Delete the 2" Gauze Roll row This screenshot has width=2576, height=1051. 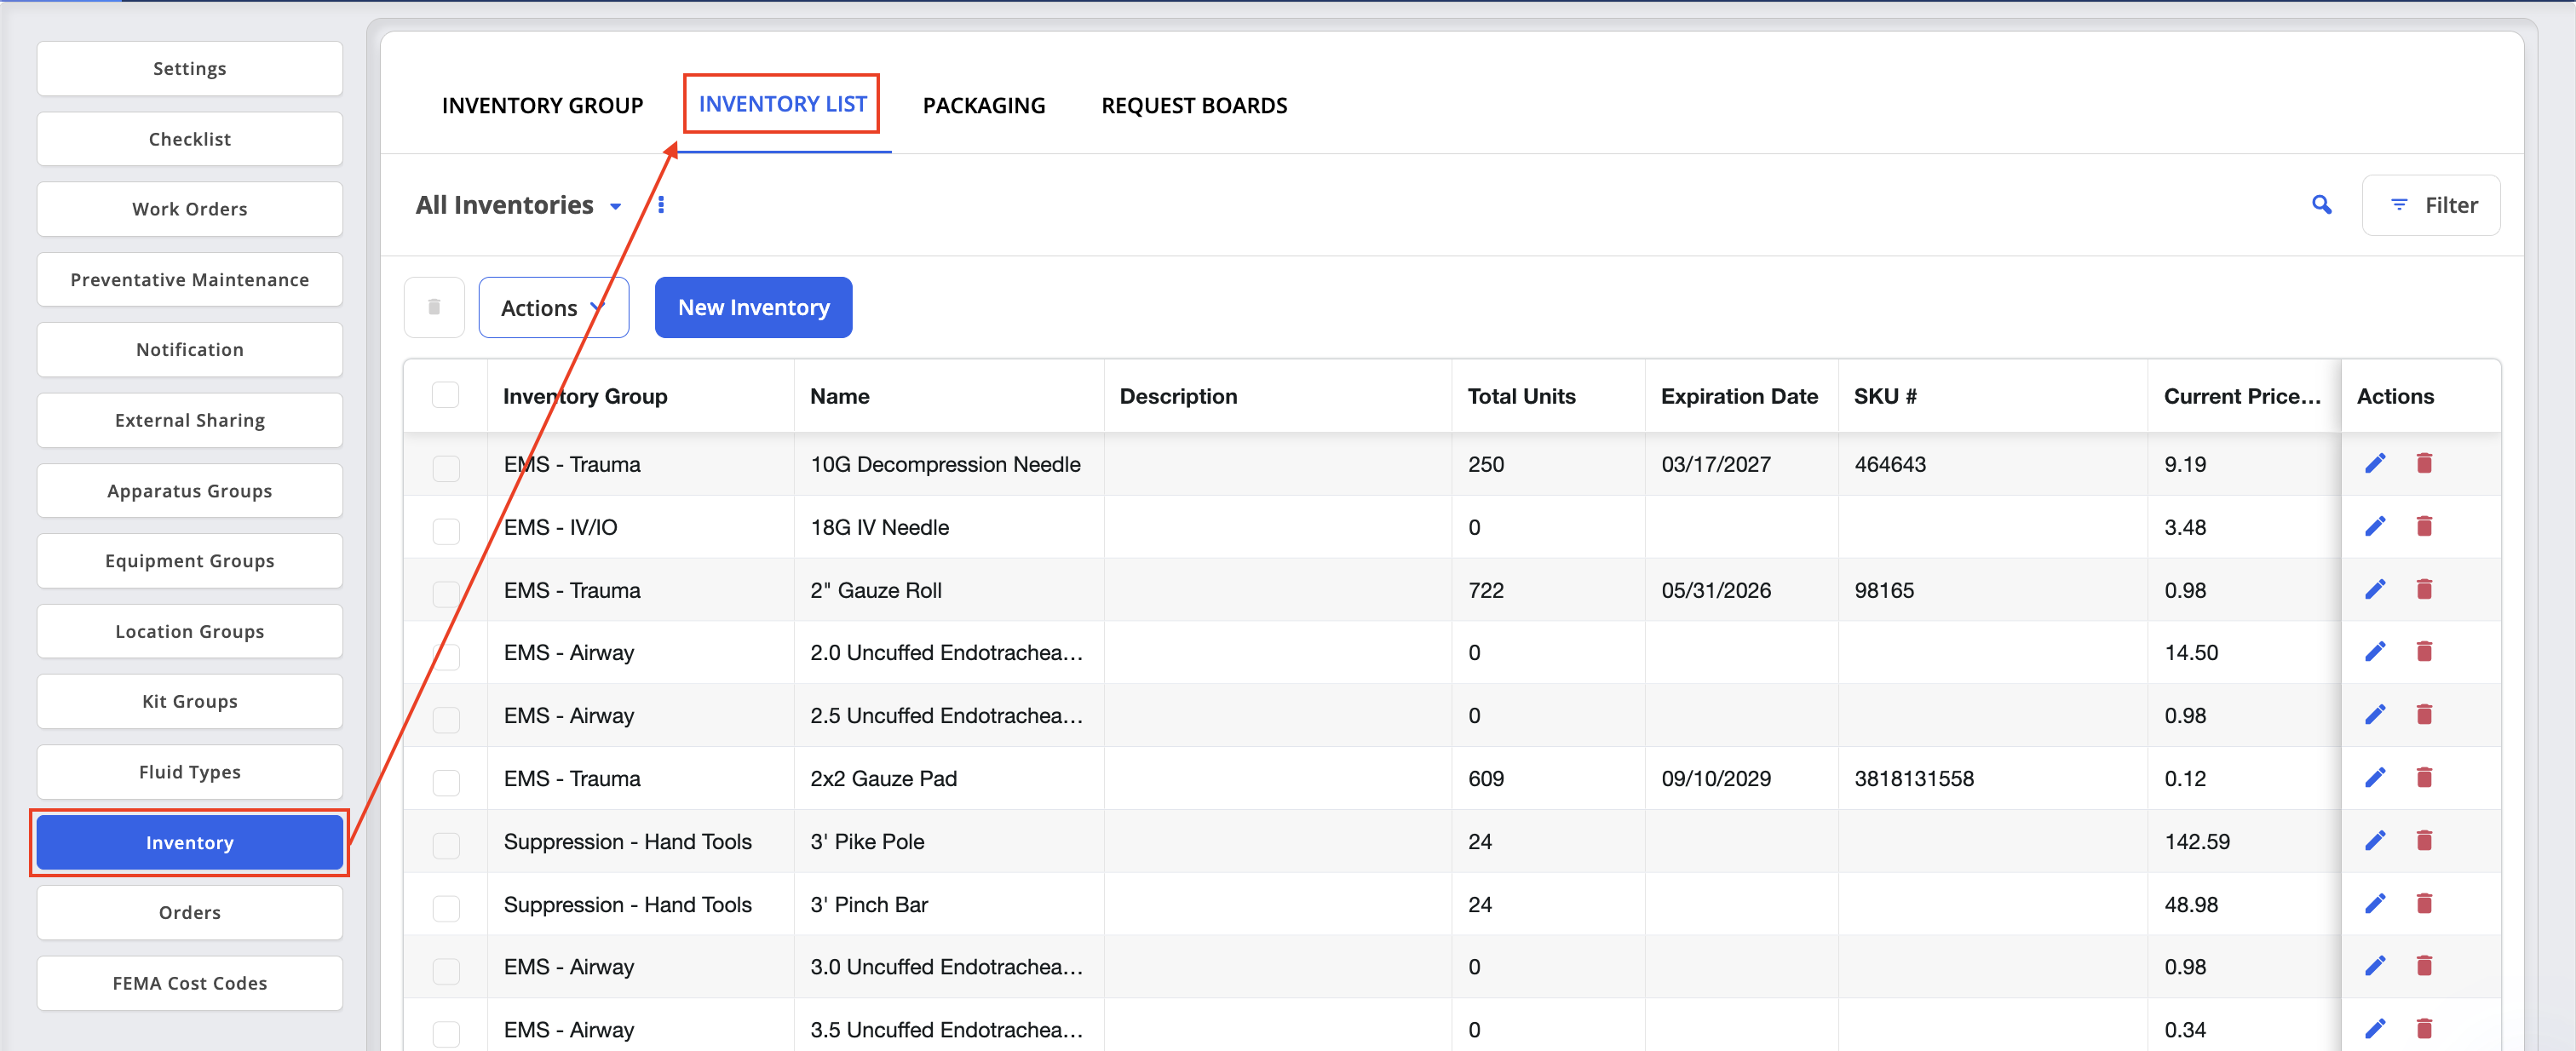(2424, 589)
